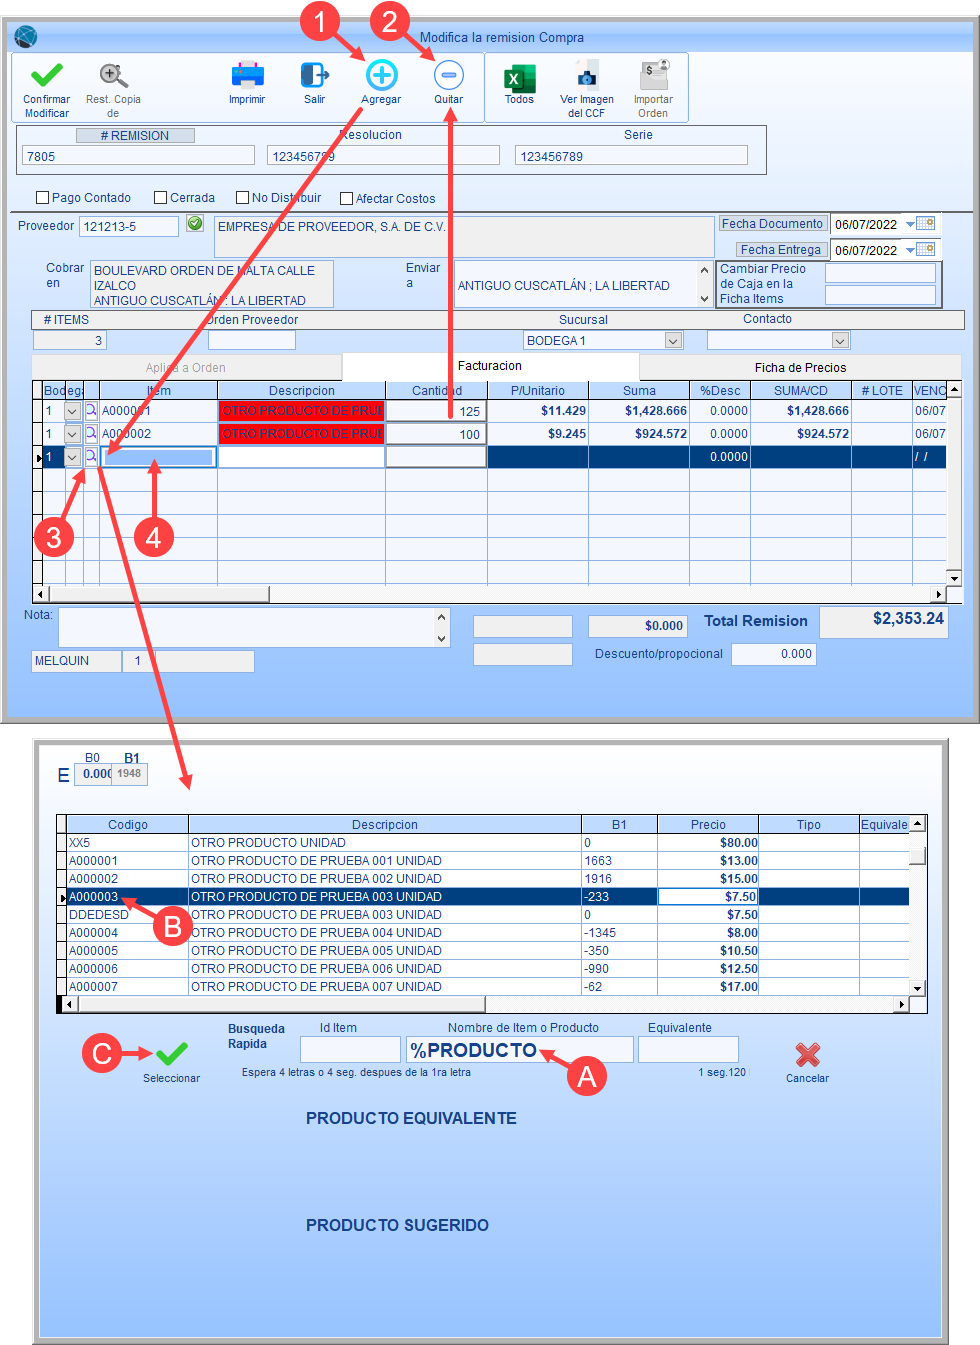Open Bodega dropdown in A000001 row
The image size is (980, 1345).
(x=72, y=411)
